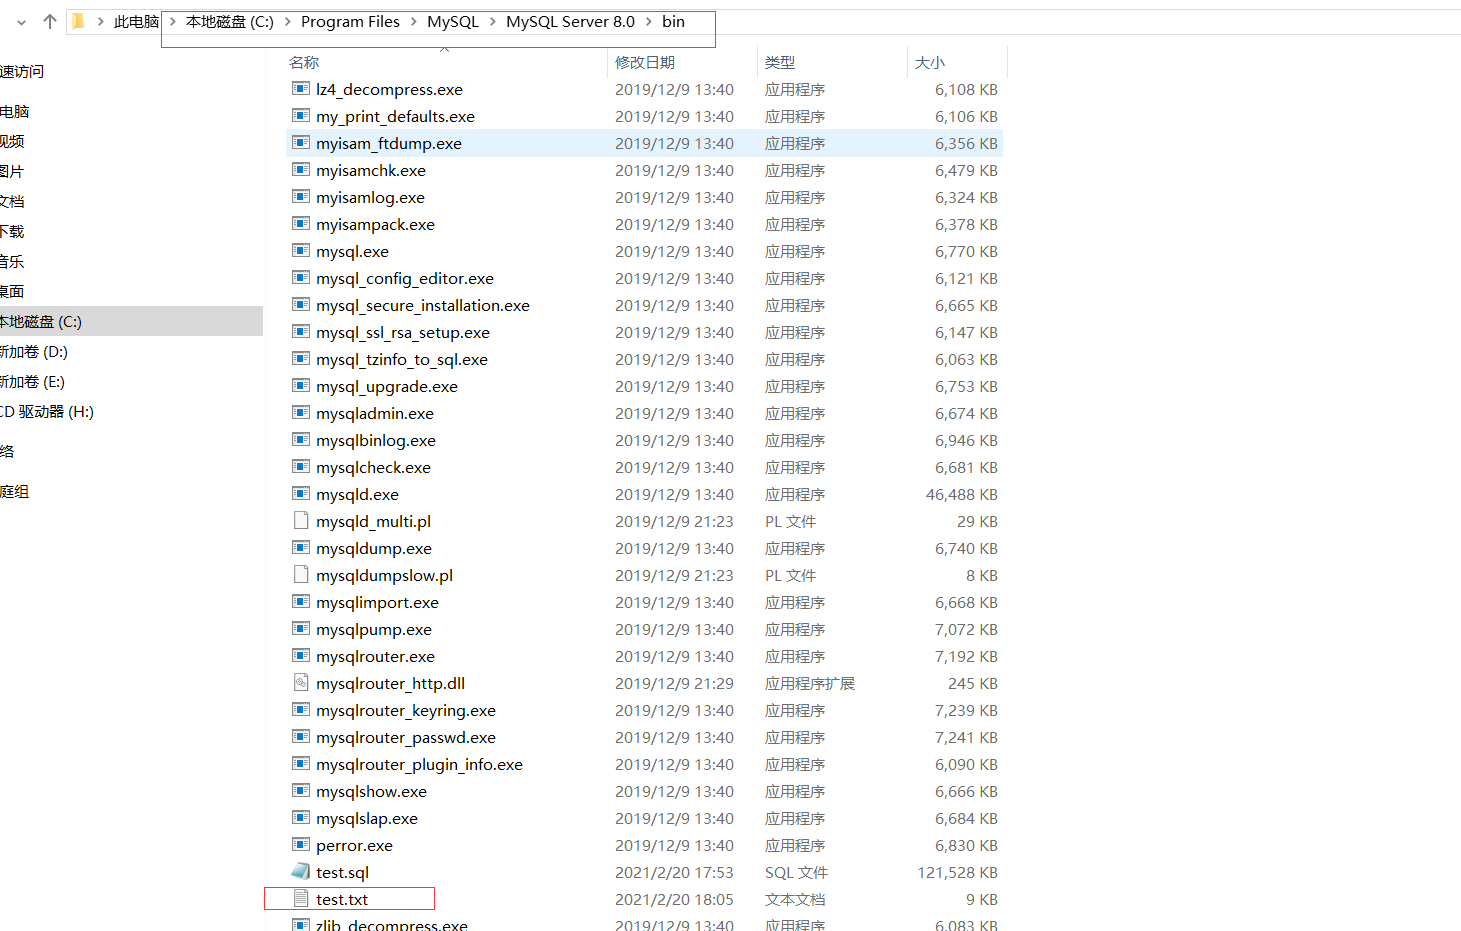Go to 本地磁盘 (C:) using the breadcrumb

point(229,21)
